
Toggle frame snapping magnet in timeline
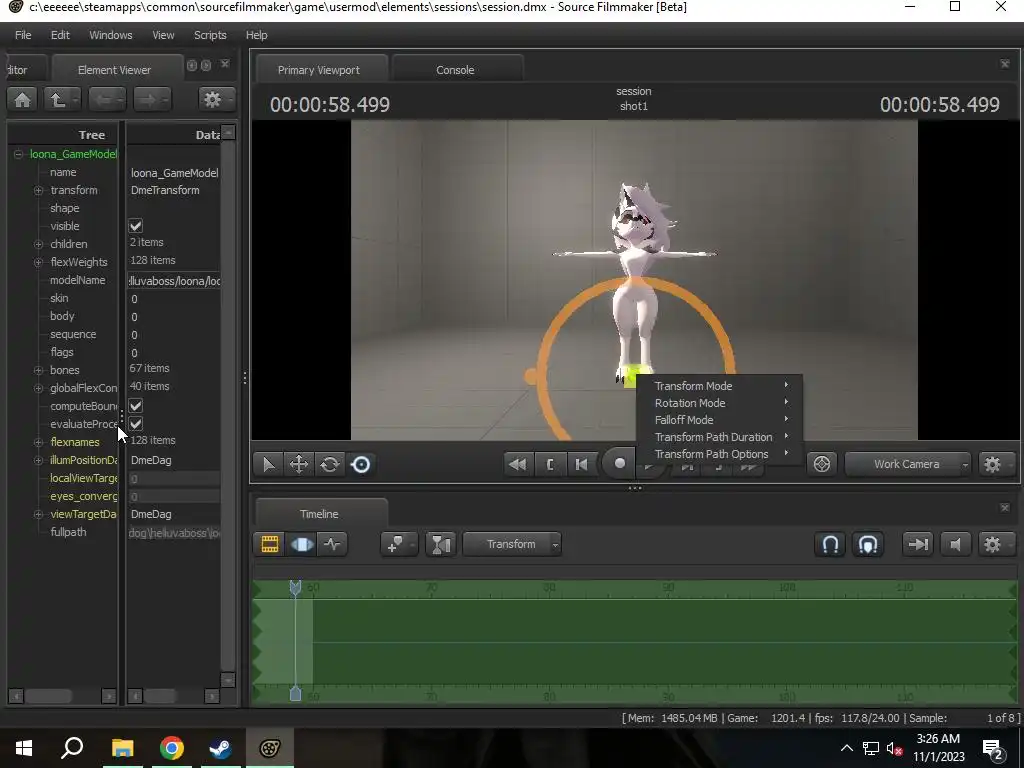868,544
